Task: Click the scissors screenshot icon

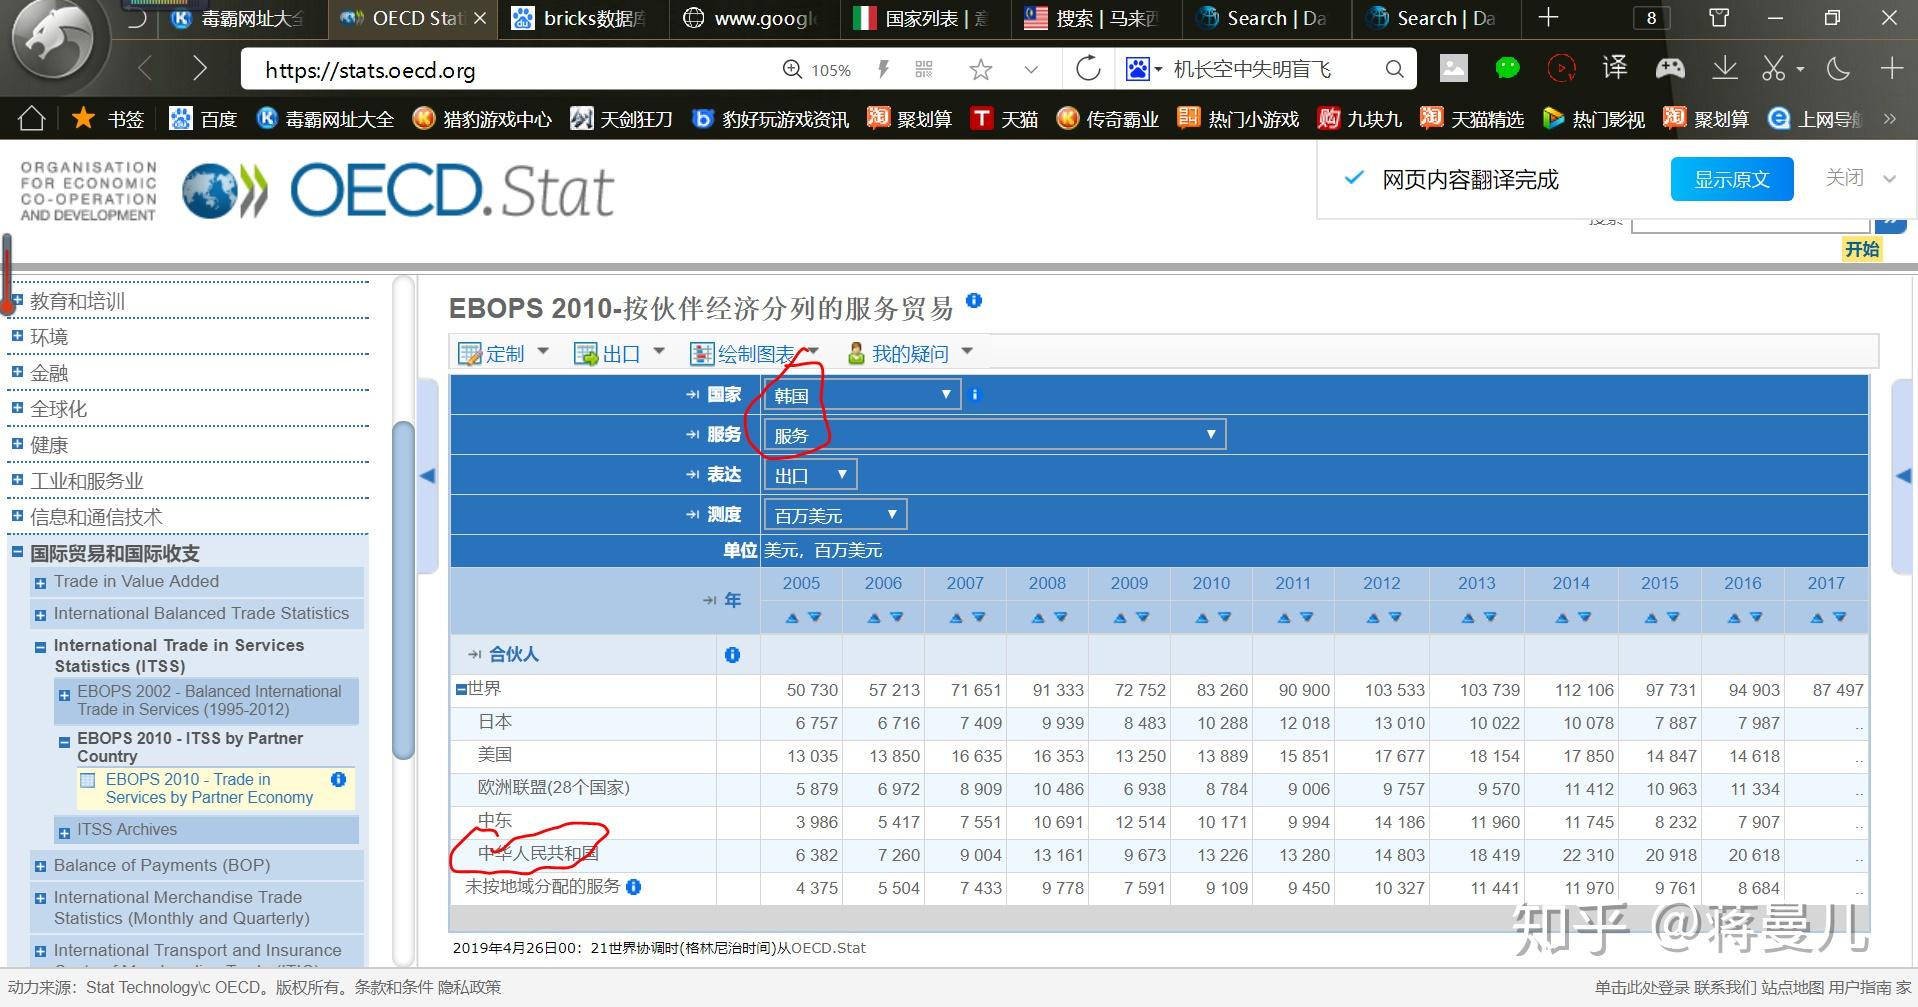Action: click(x=1773, y=68)
